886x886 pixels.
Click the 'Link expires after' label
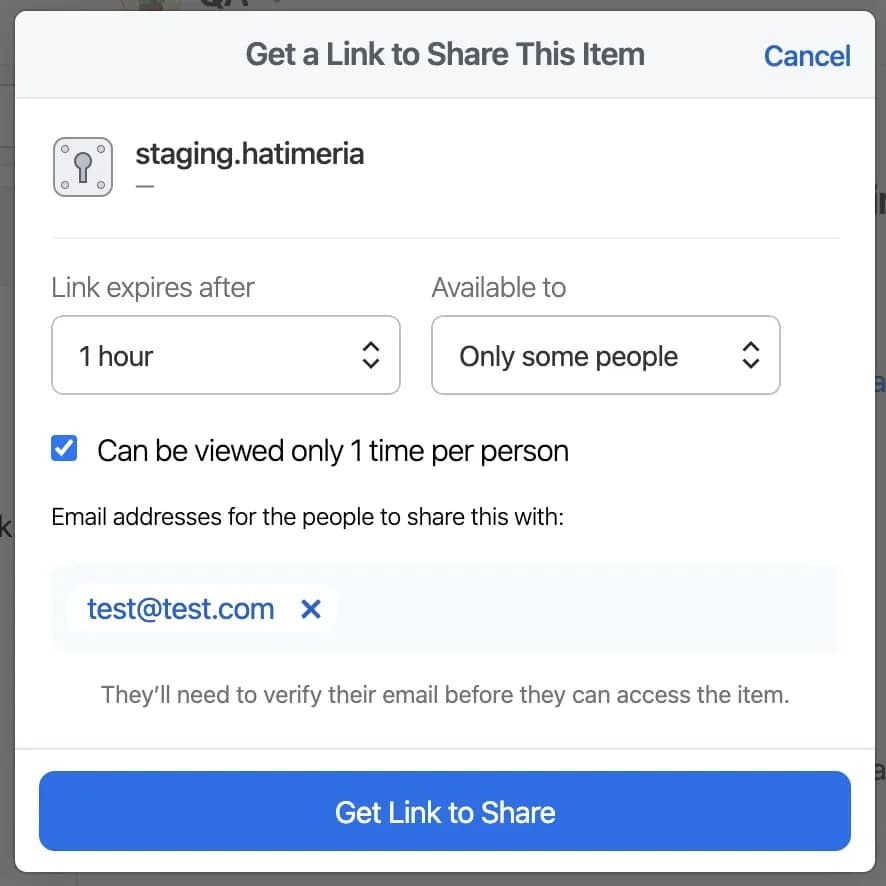tap(153, 288)
